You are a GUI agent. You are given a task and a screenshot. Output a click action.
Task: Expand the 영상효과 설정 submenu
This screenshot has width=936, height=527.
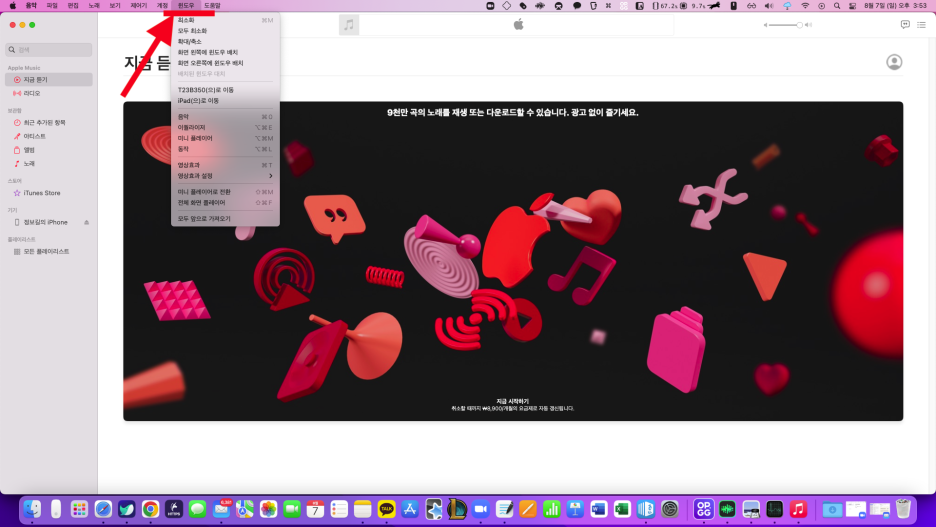point(225,176)
